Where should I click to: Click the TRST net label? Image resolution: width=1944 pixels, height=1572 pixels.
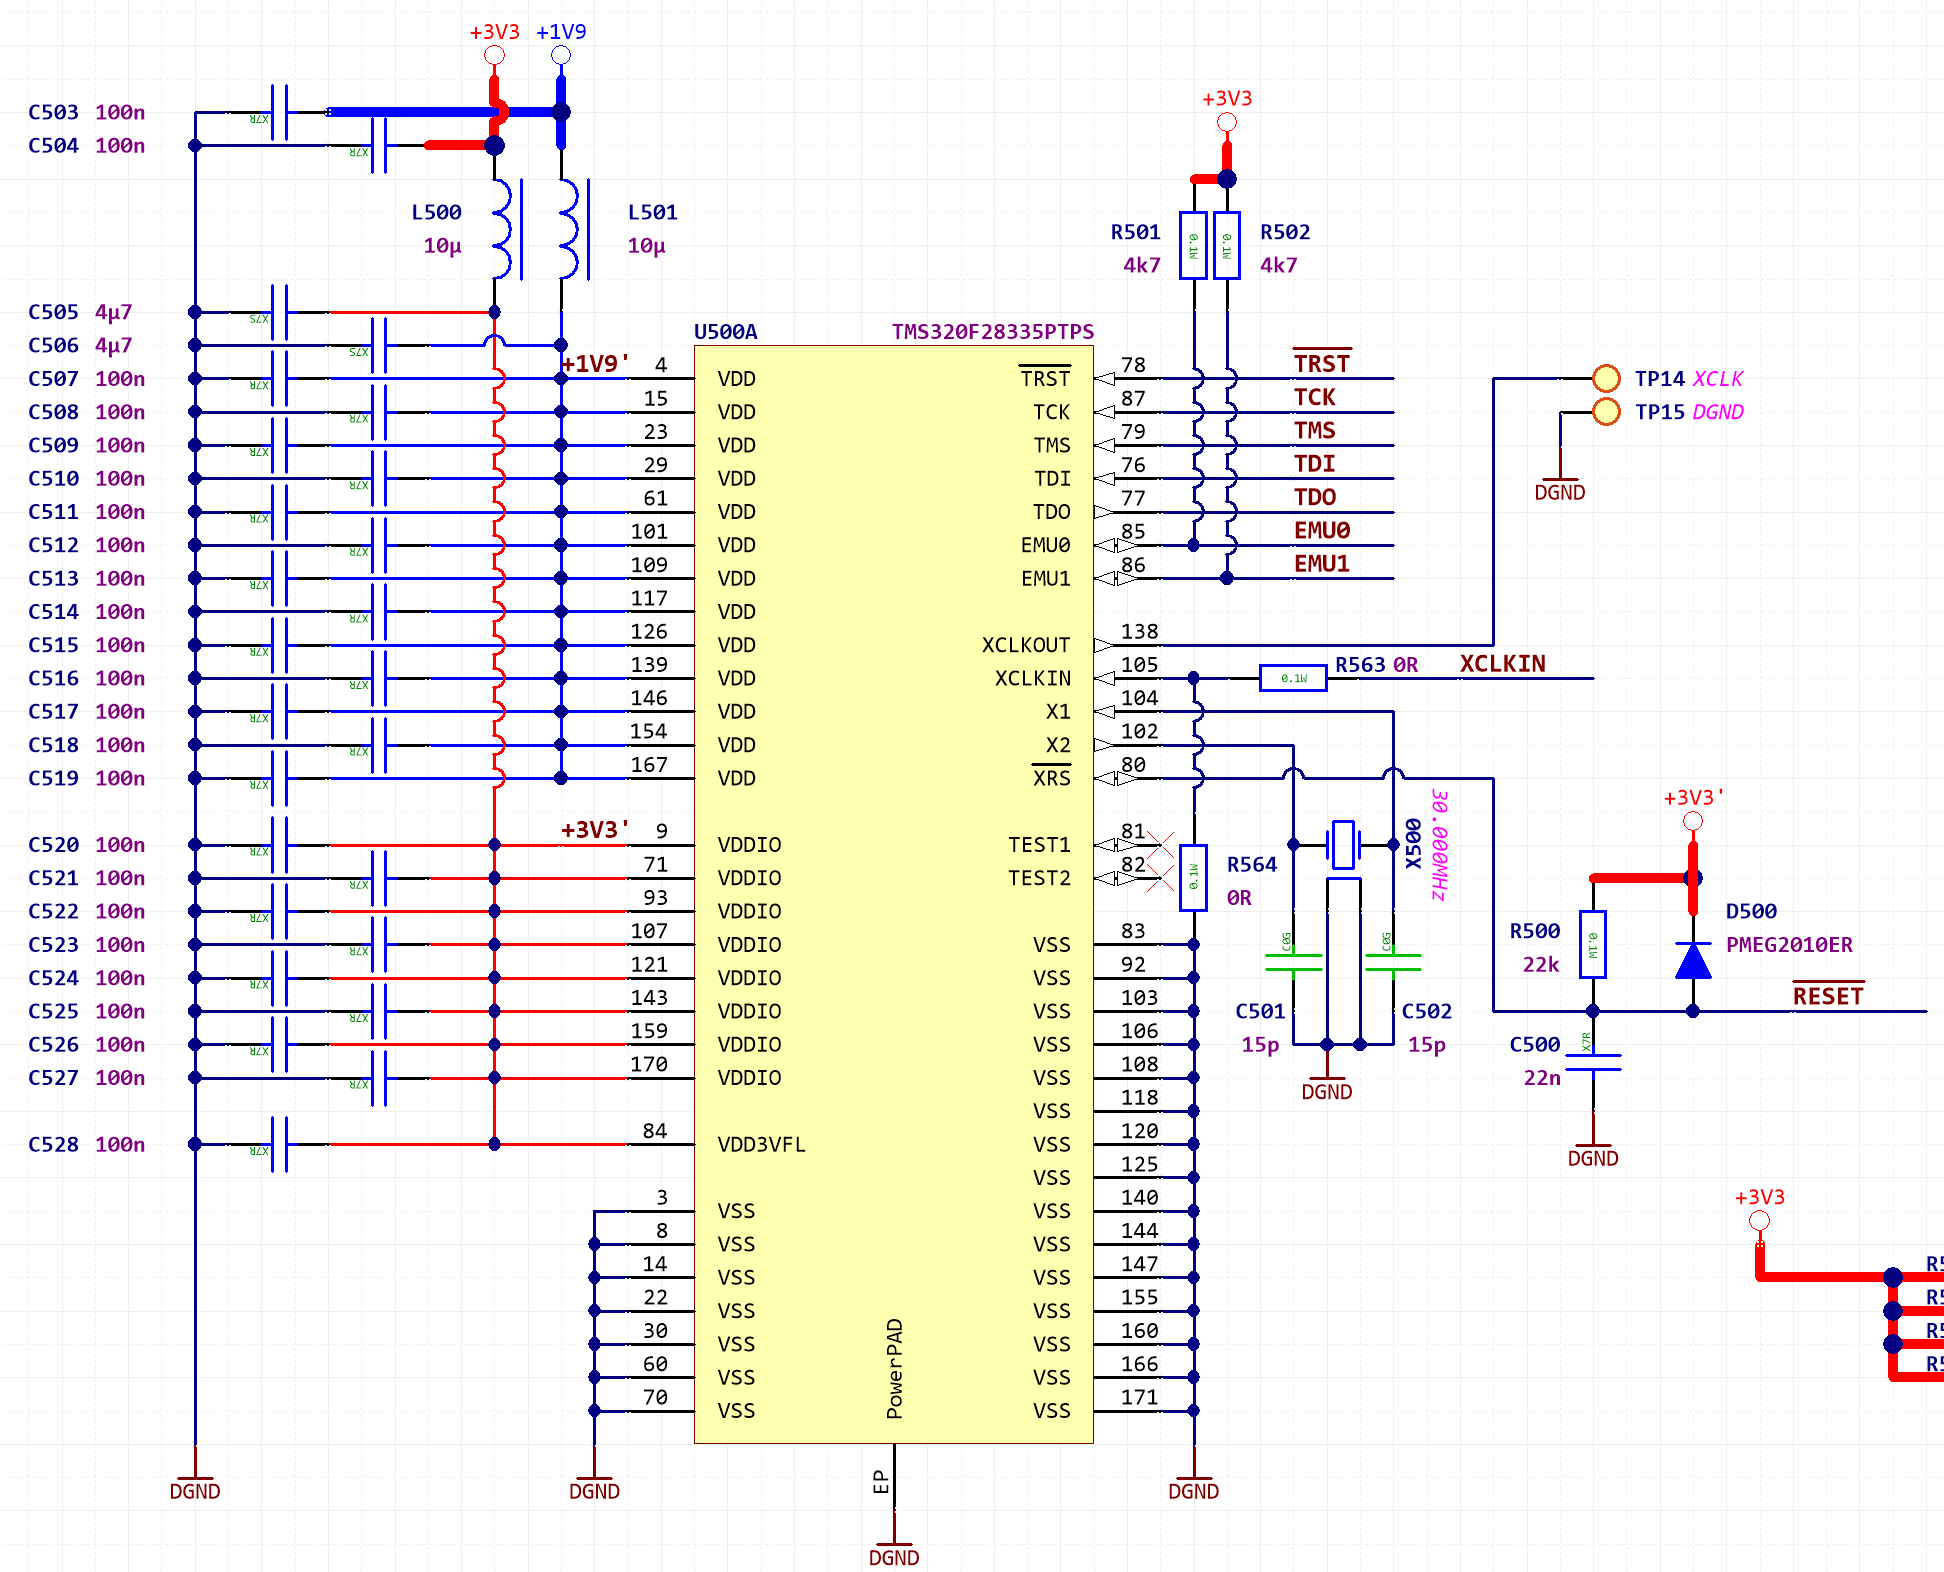1322,362
